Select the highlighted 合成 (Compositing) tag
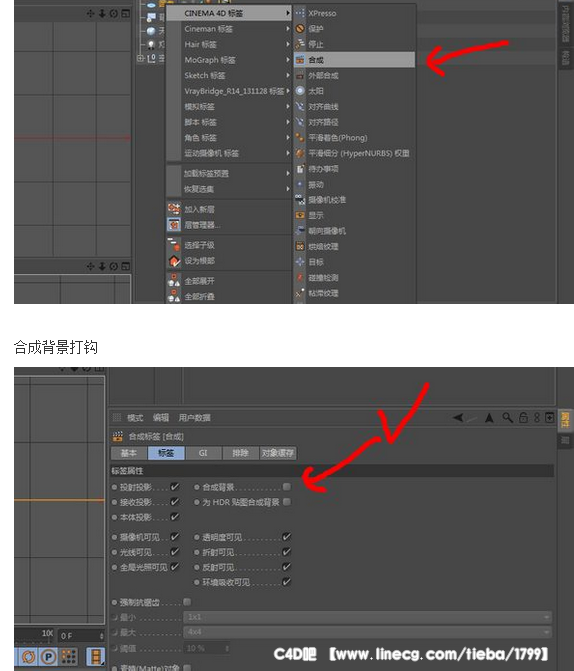The image size is (574, 671). (354, 60)
